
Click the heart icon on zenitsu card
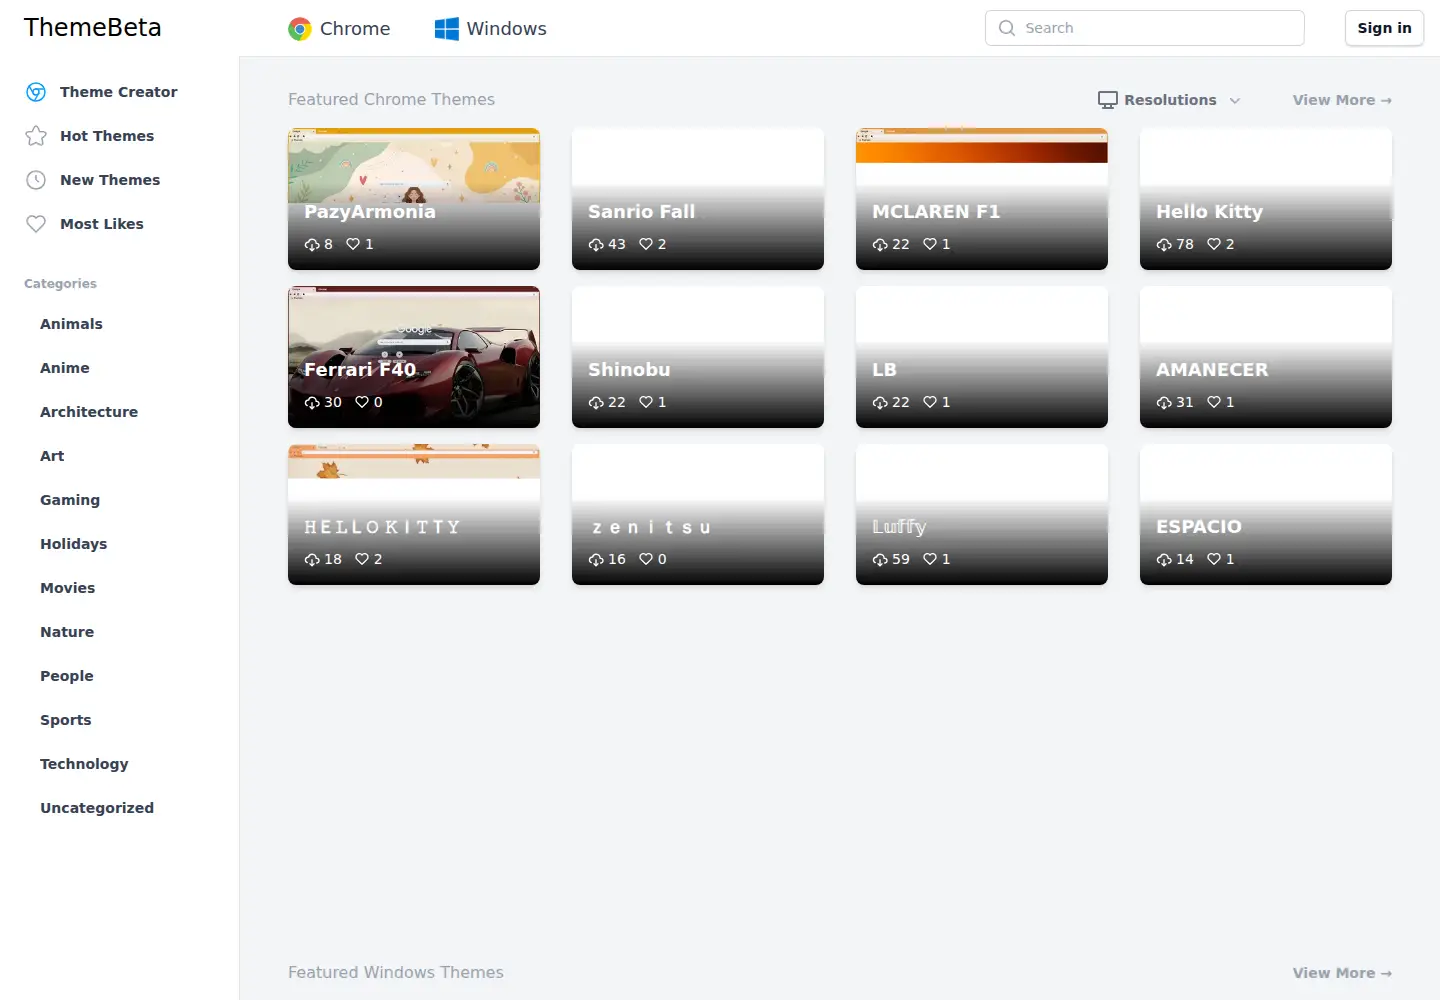(646, 559)
